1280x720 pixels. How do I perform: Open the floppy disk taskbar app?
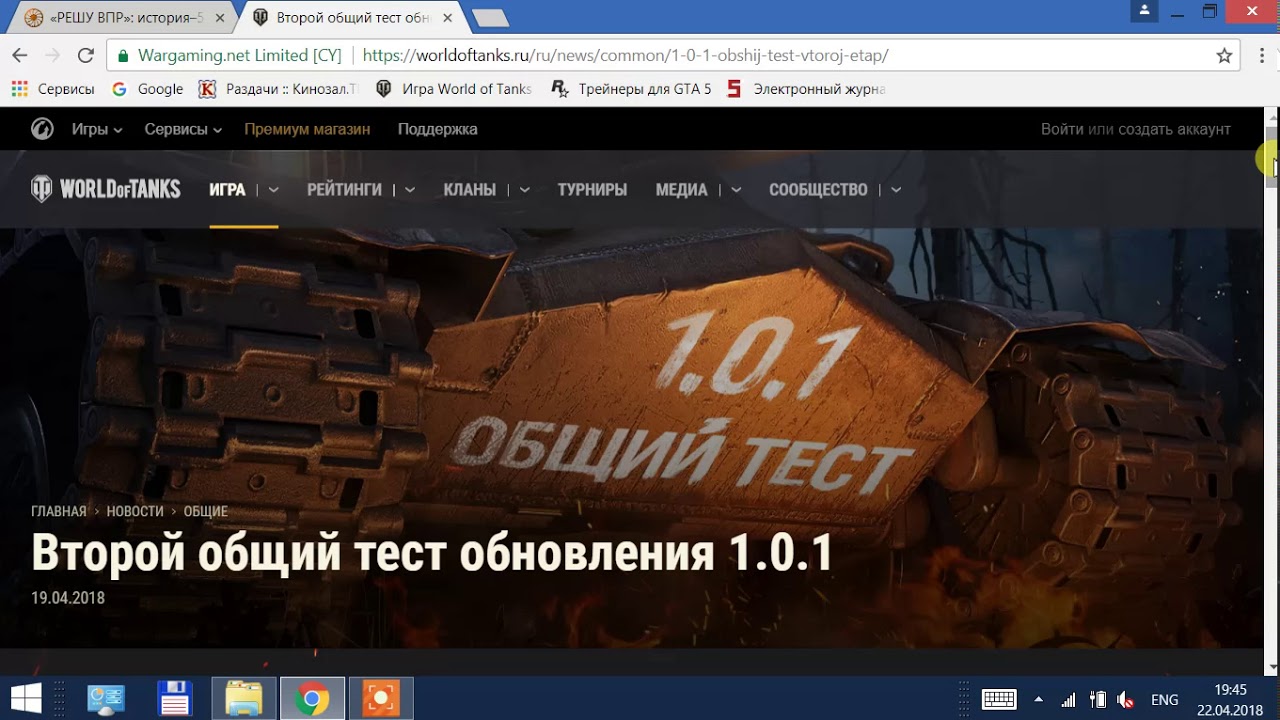tap(175, 698)
